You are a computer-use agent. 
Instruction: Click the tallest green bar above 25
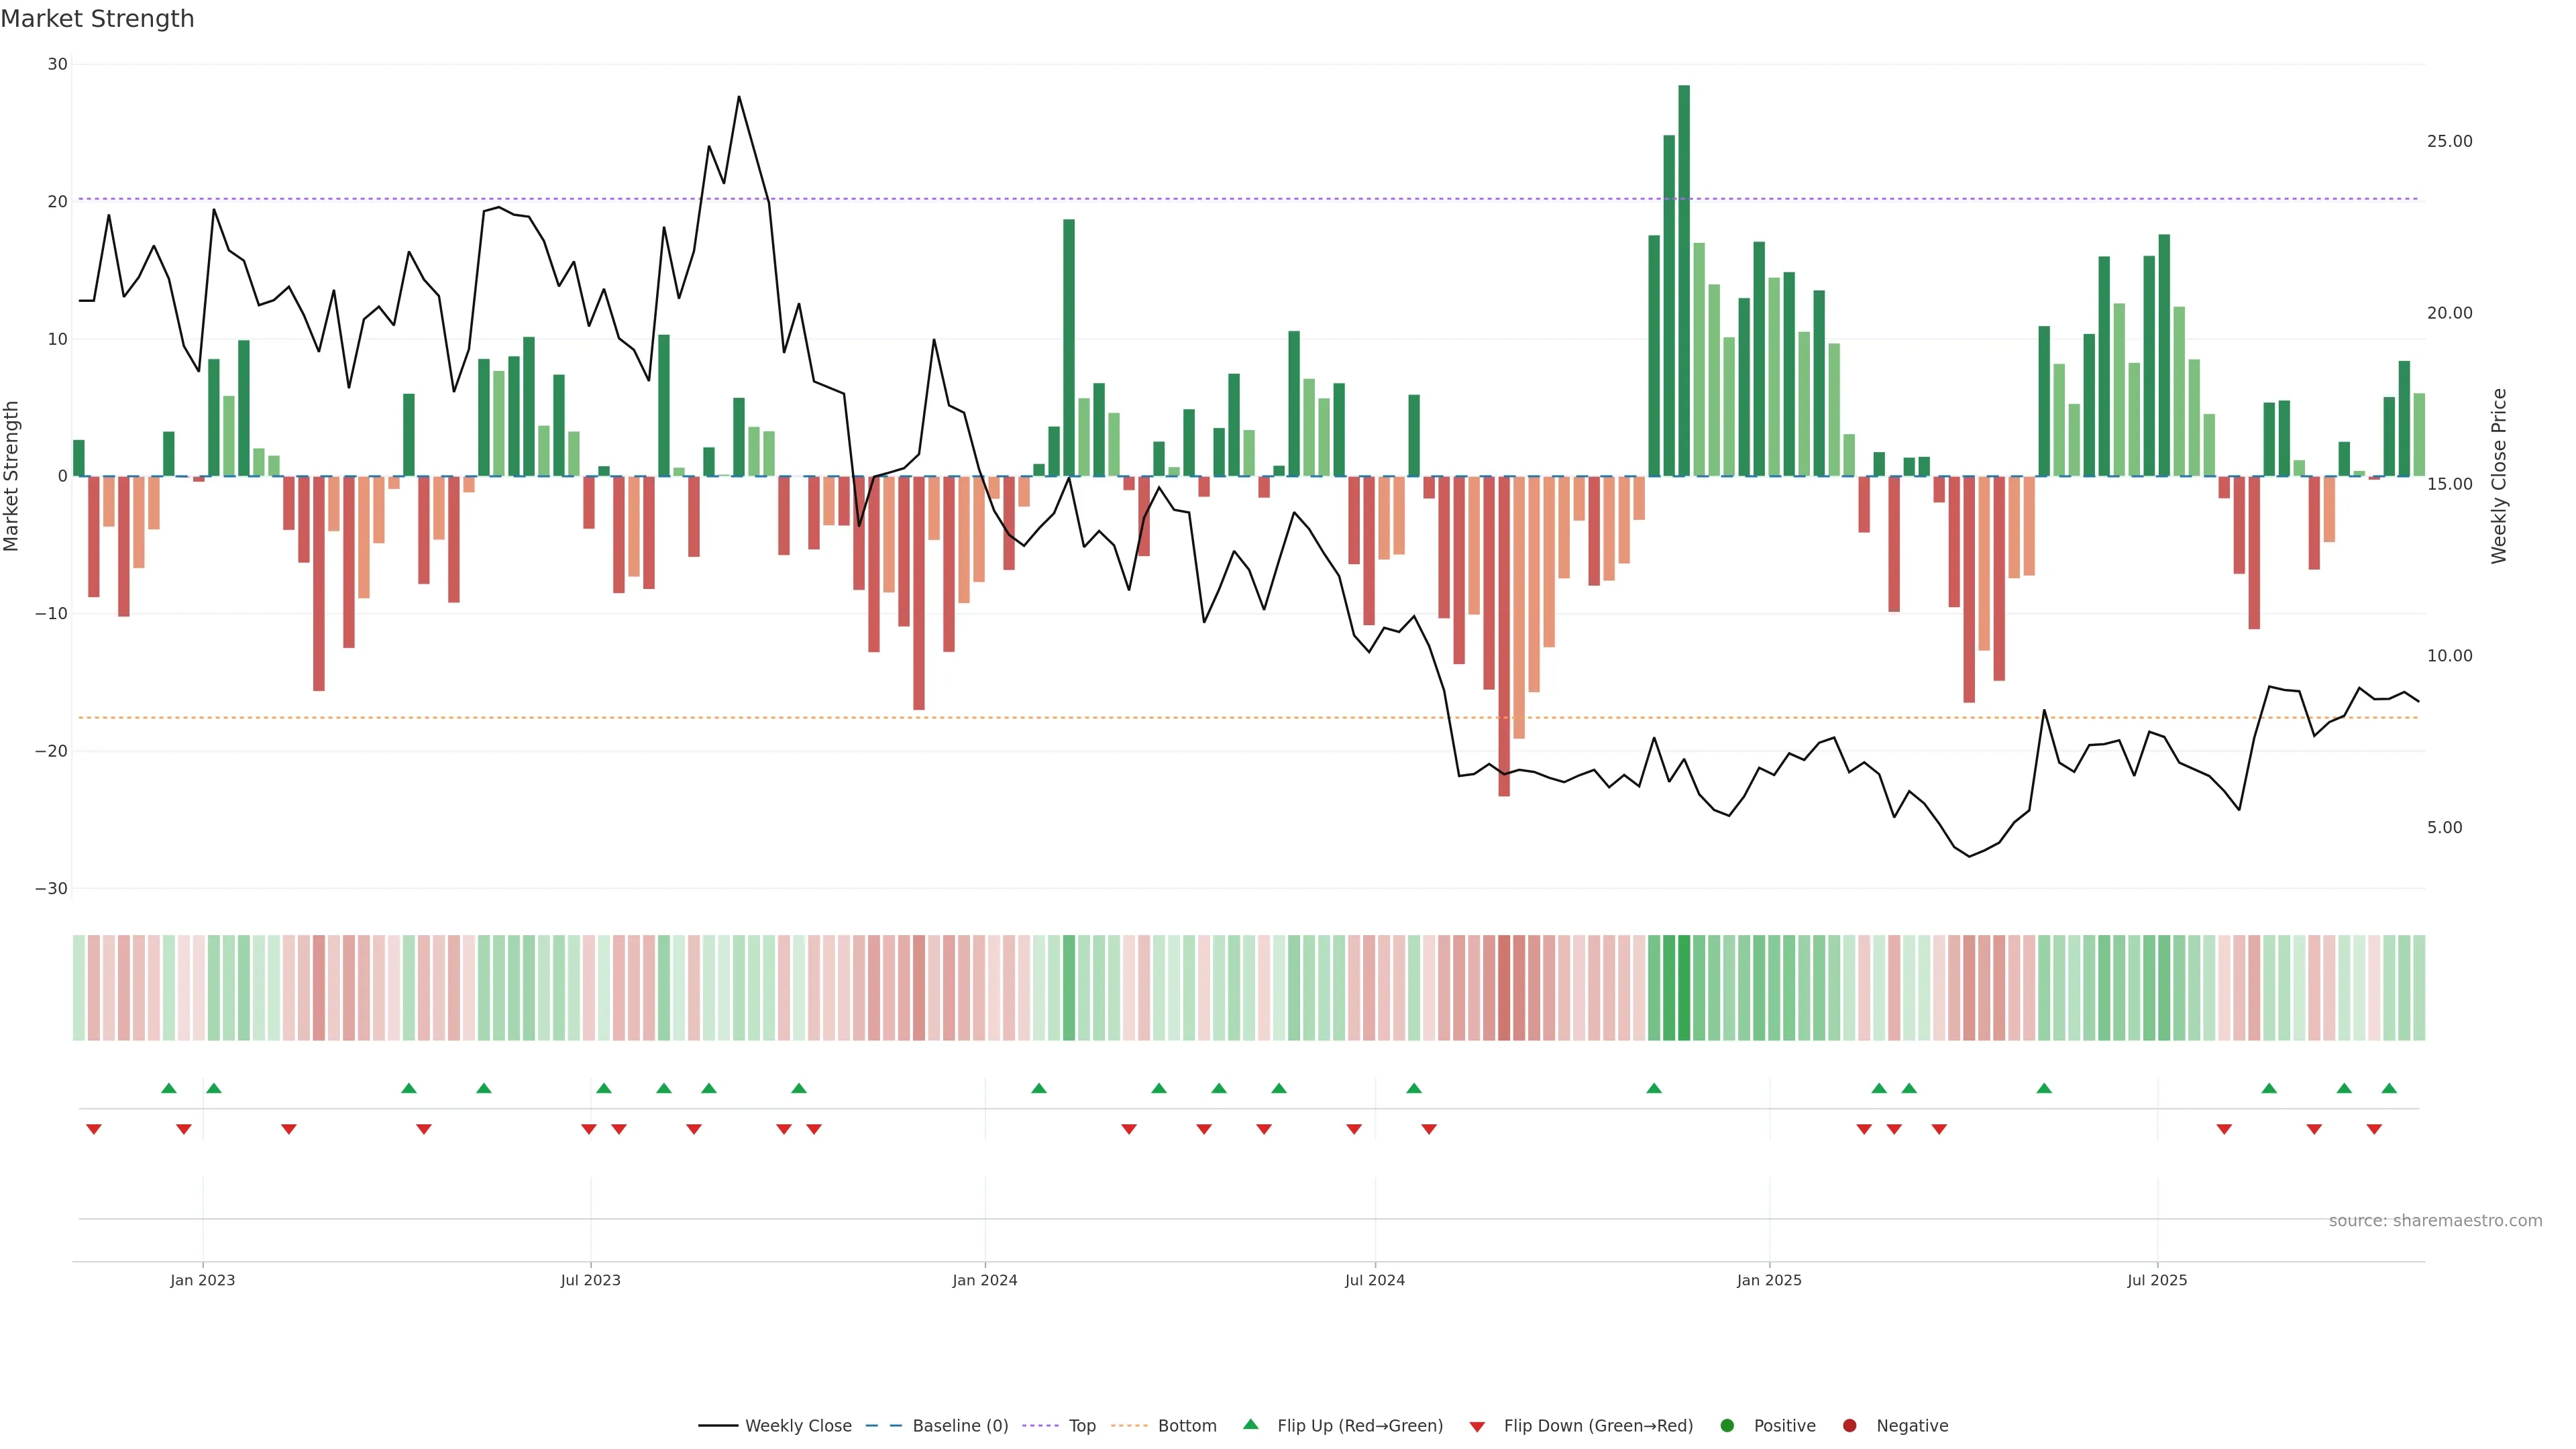pyautogui.click(x=1684, y=280)
